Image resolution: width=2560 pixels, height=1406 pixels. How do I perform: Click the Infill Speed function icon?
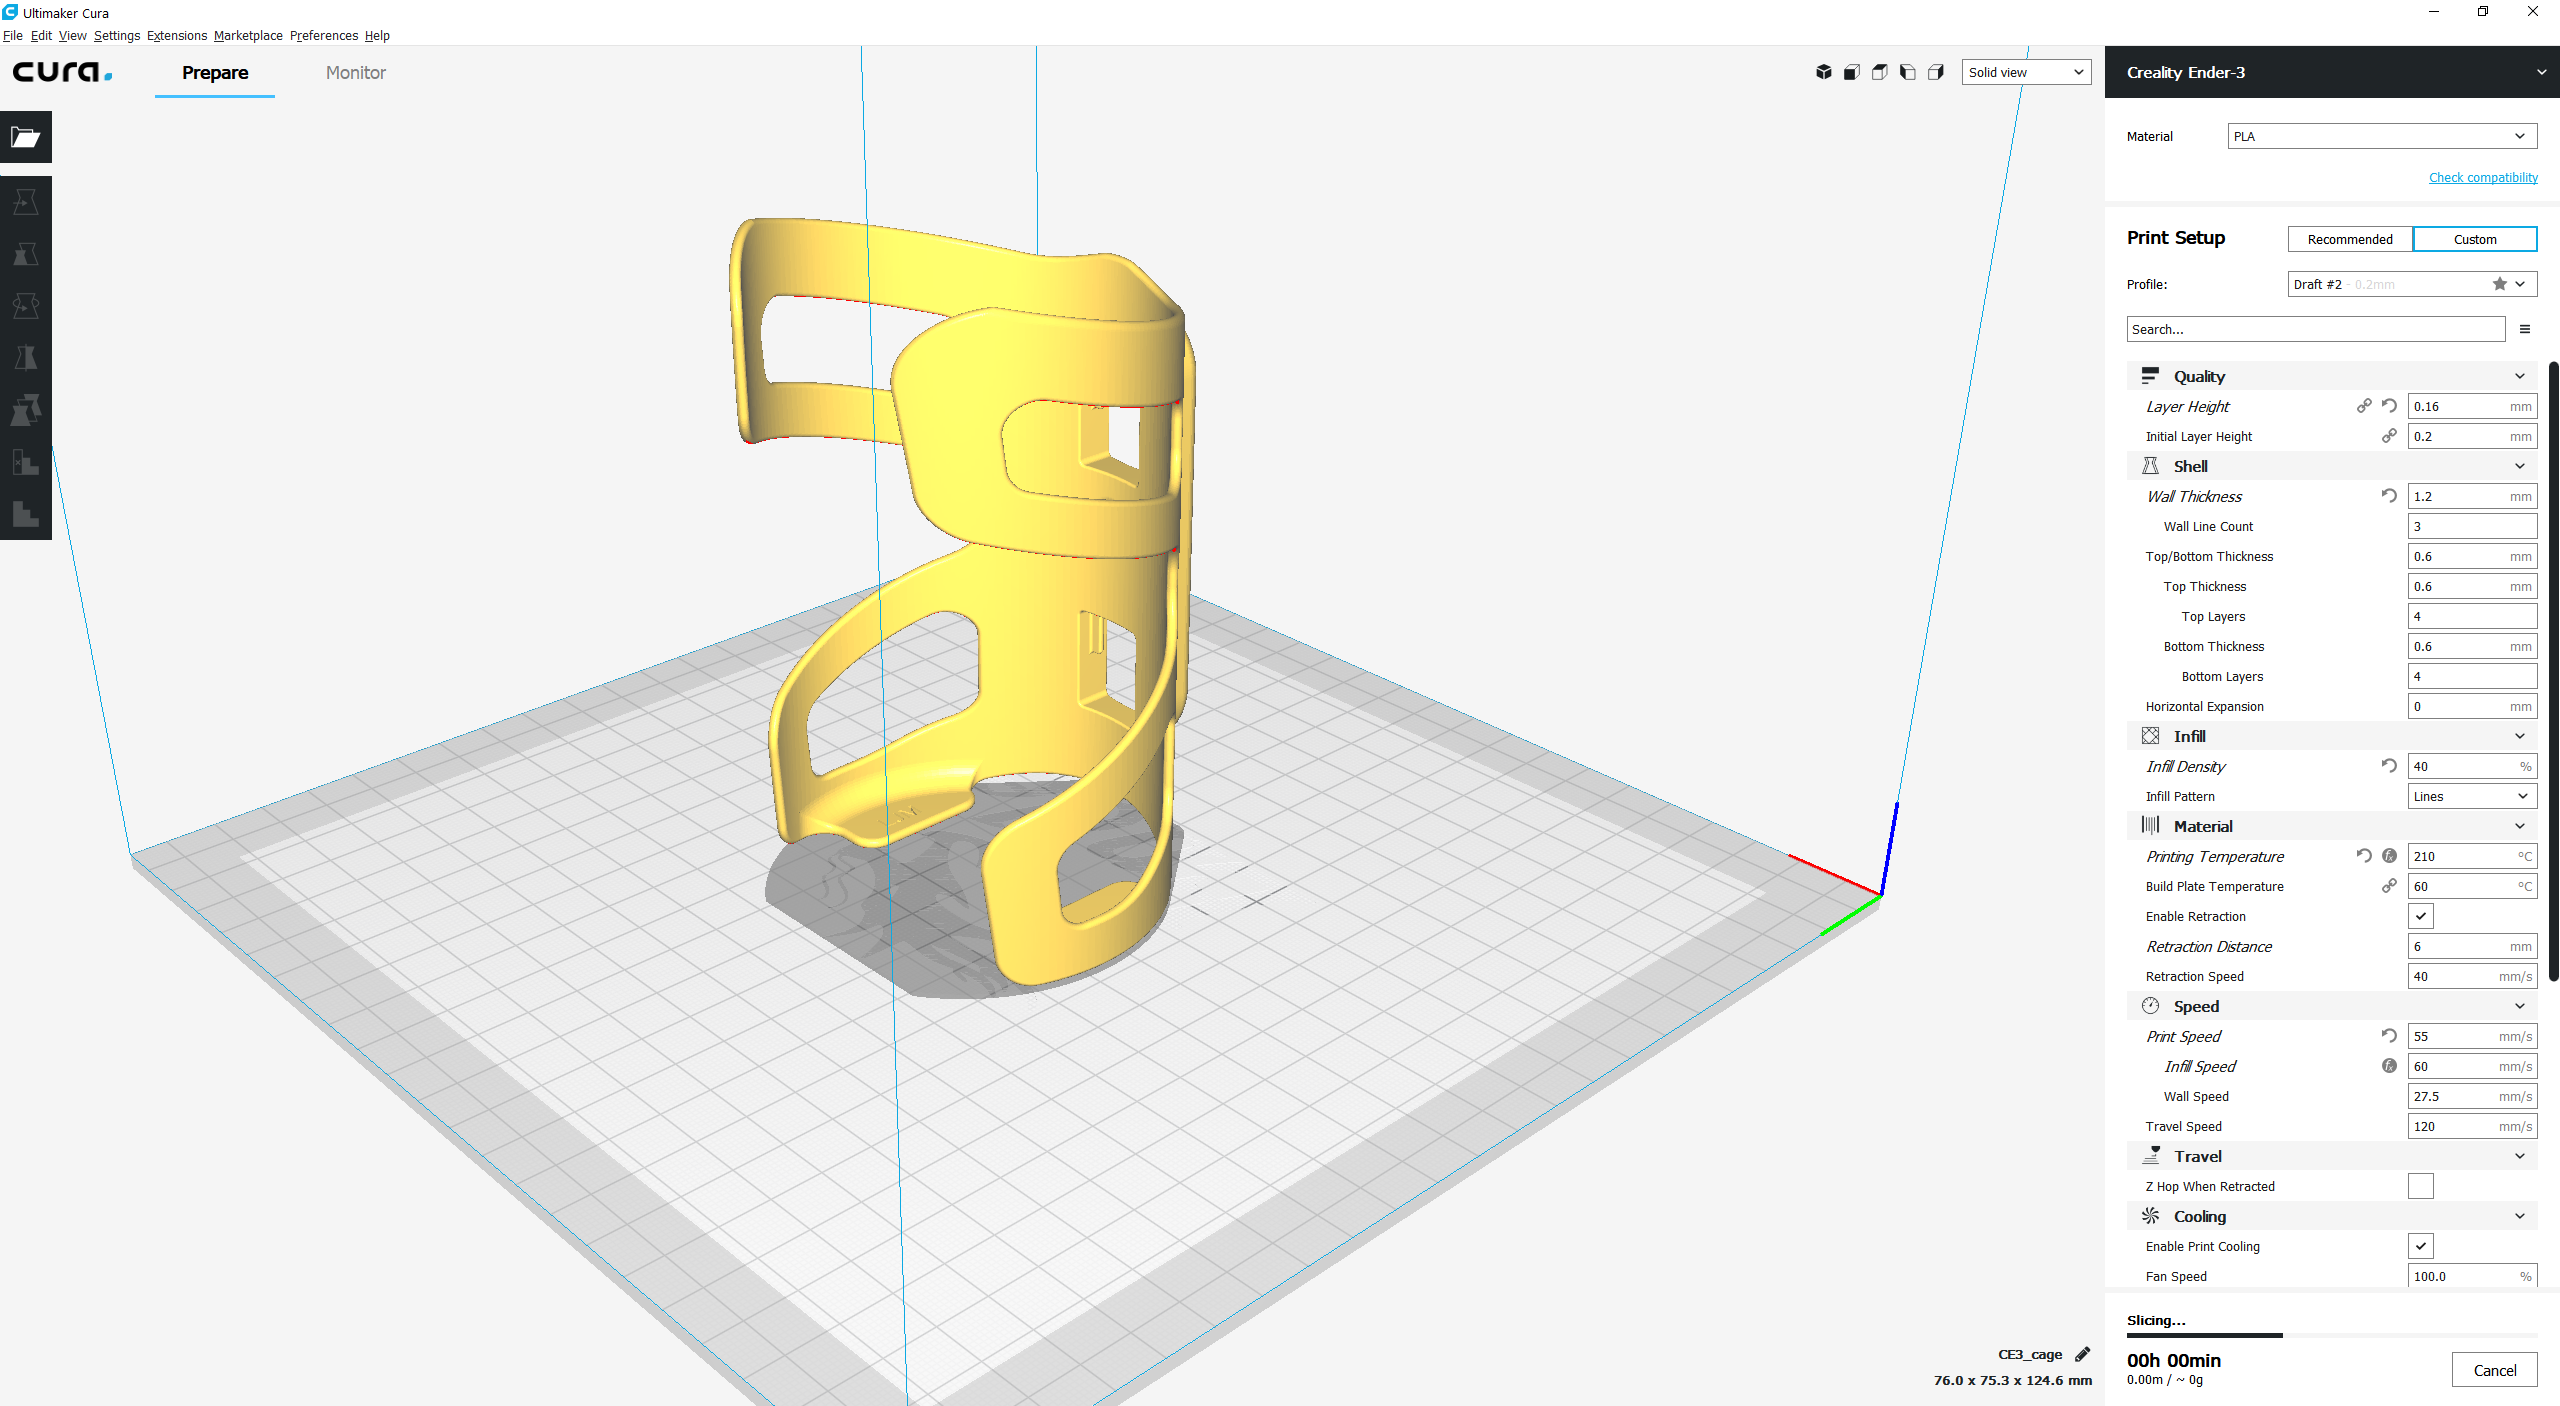2389,1066
